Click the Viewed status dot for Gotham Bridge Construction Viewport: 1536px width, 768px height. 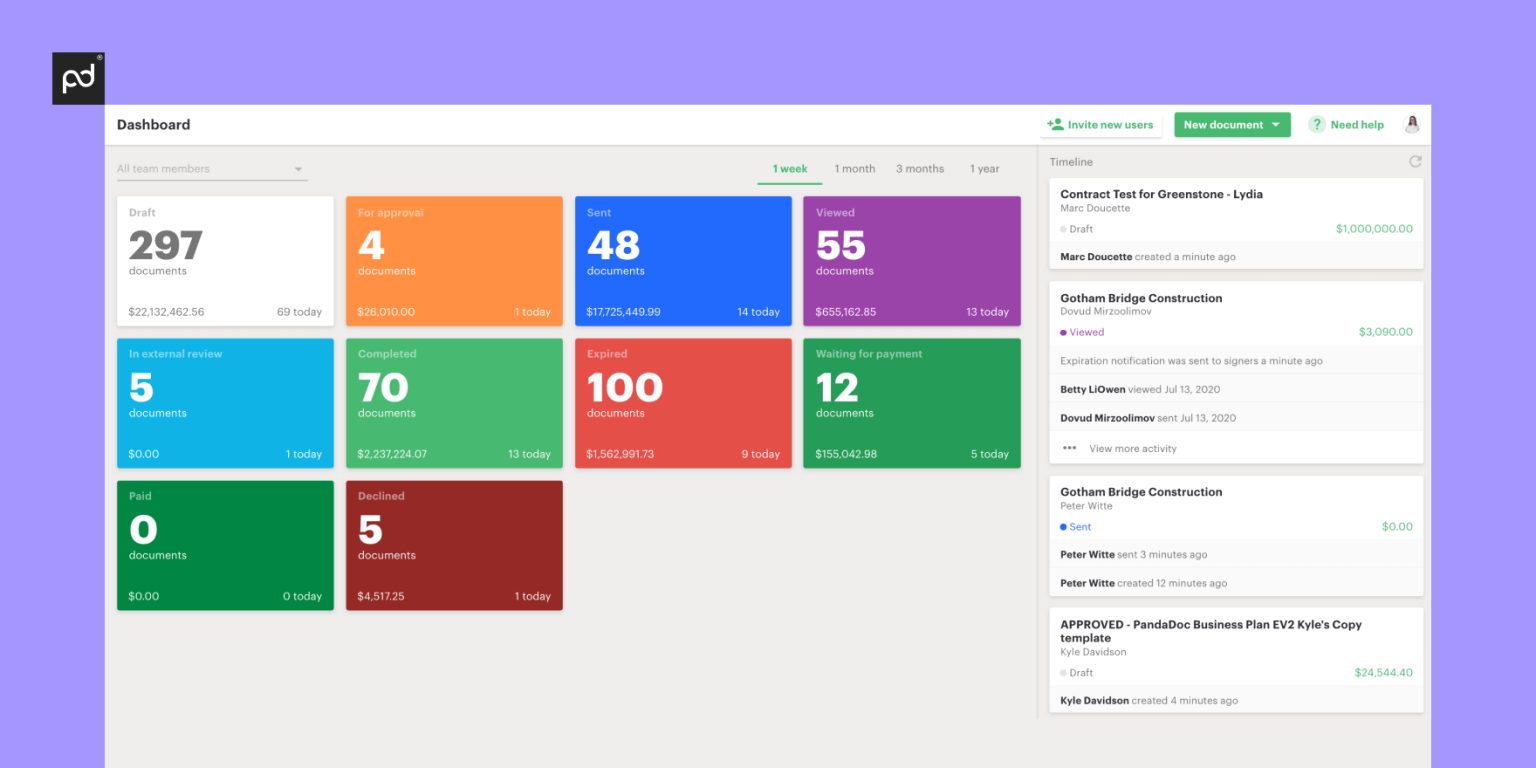(x=1064, y=331)
